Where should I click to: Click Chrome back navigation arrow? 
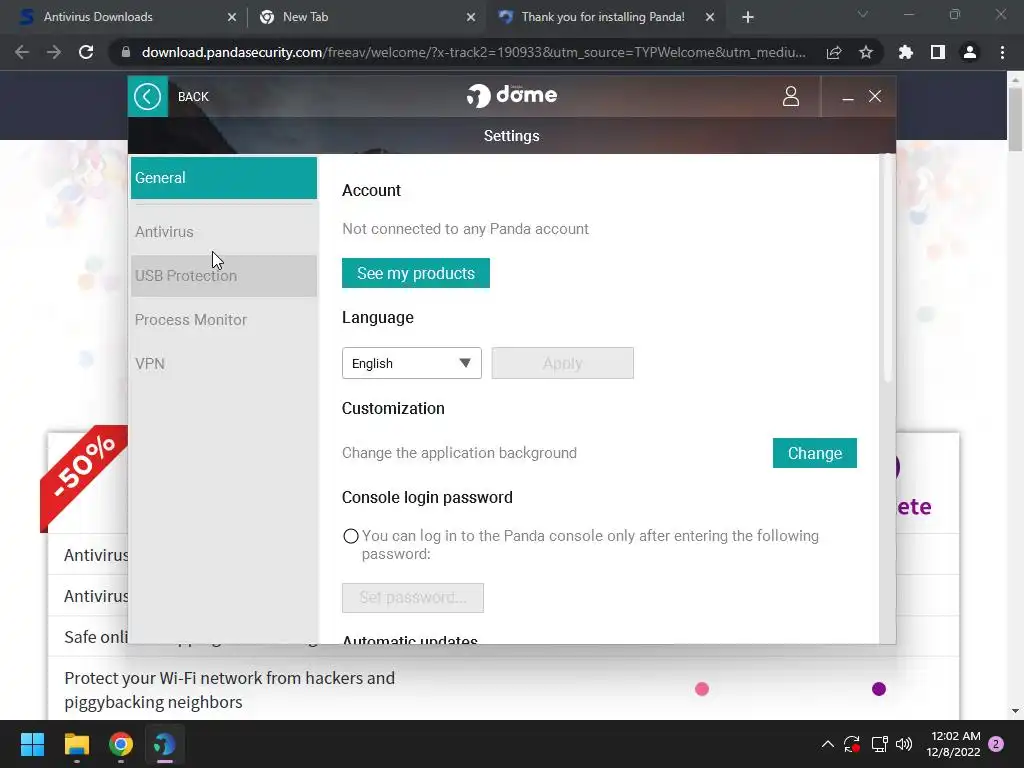[22, 52]
